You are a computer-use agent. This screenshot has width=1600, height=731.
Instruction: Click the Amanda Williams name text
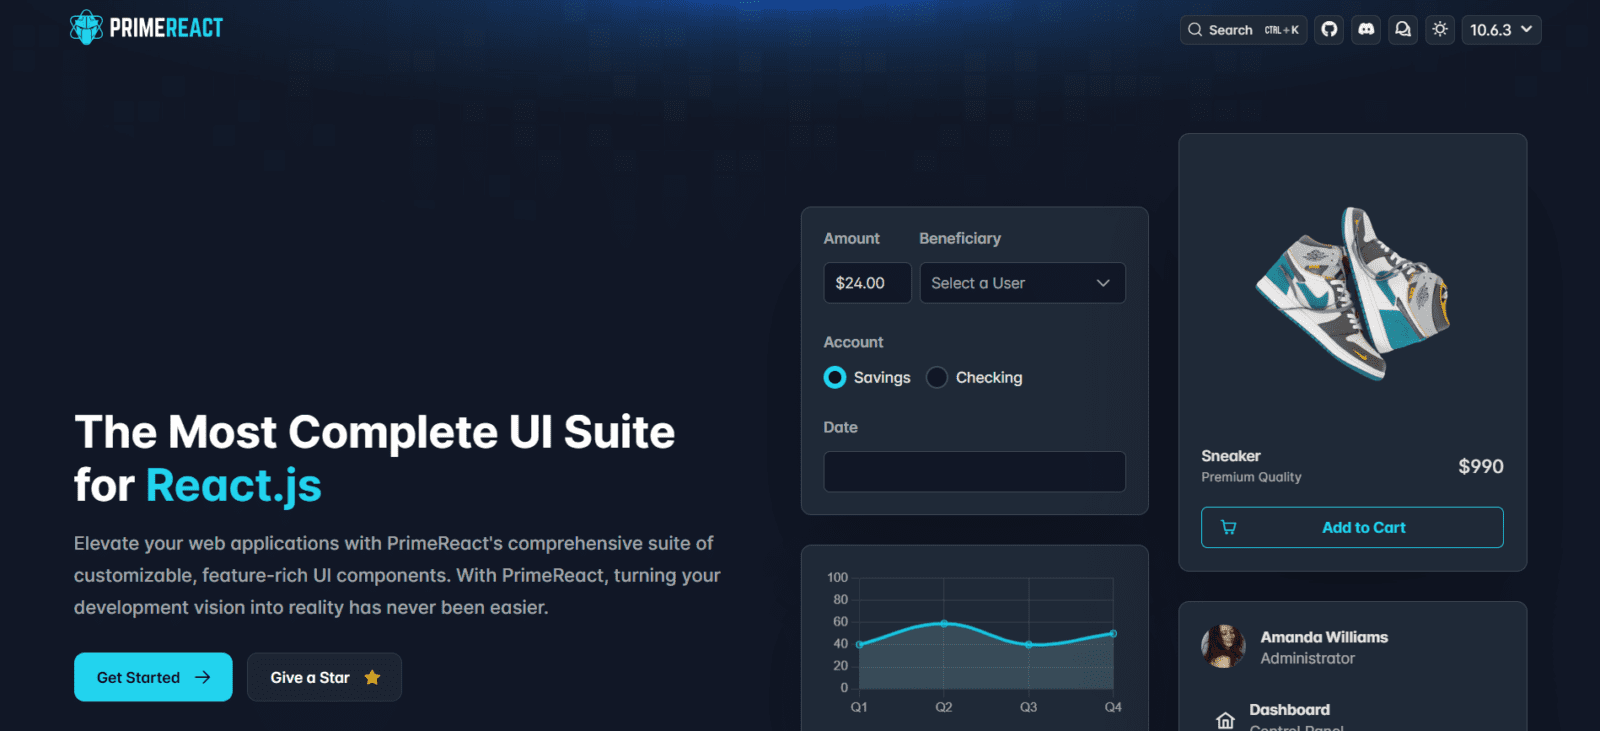tap(1324, 637)
